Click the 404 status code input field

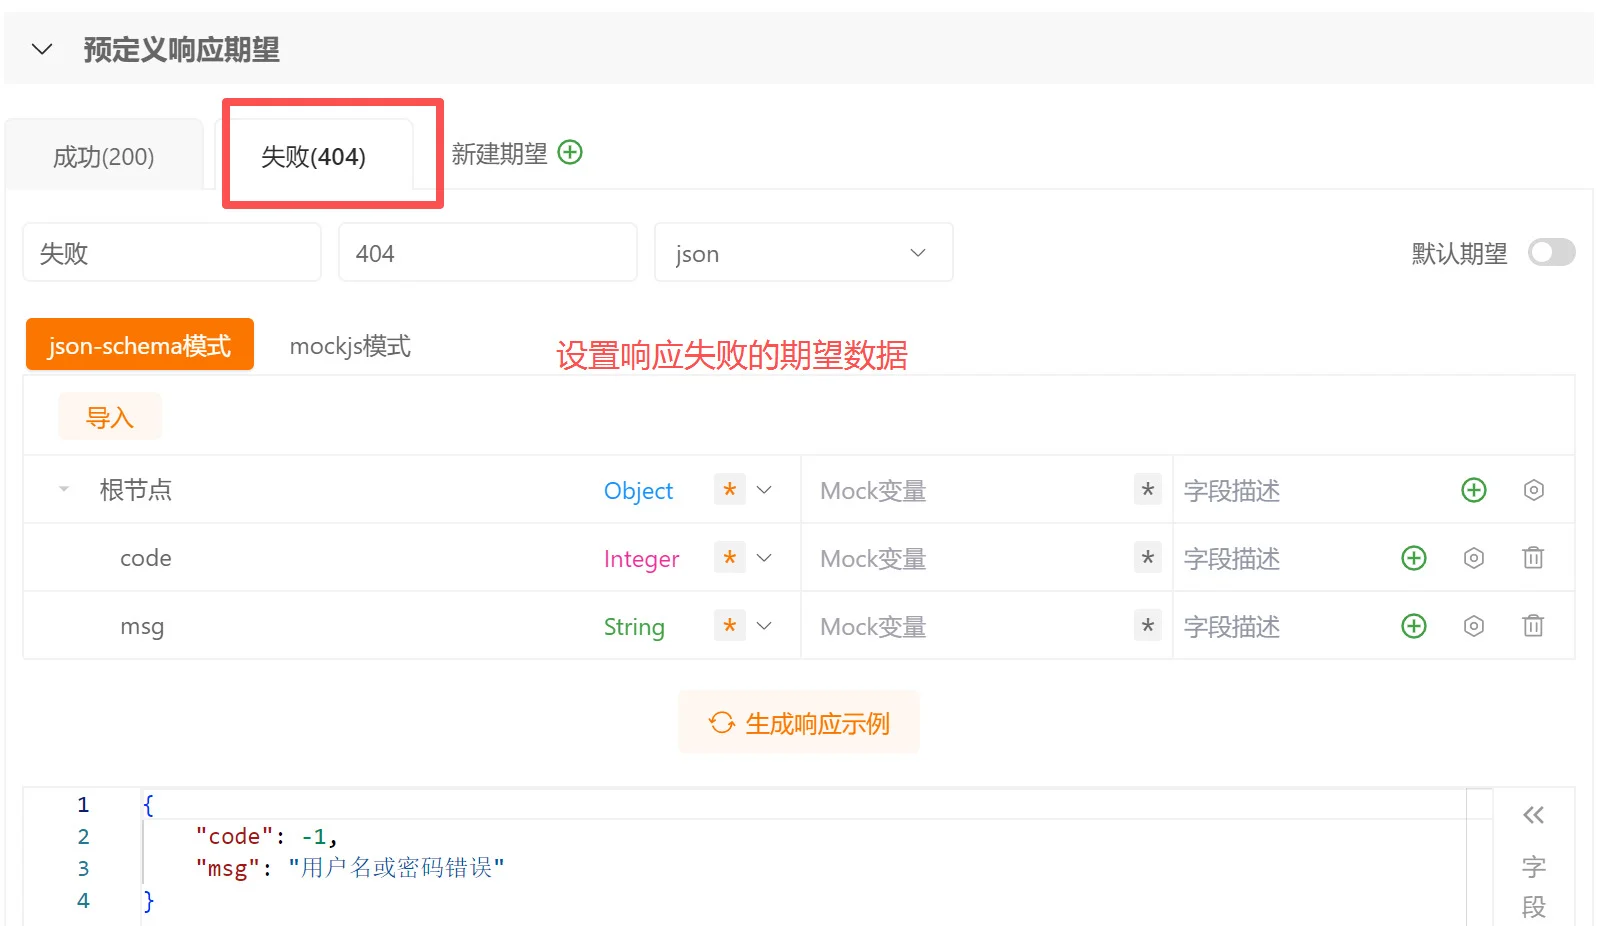pos(487,252)
